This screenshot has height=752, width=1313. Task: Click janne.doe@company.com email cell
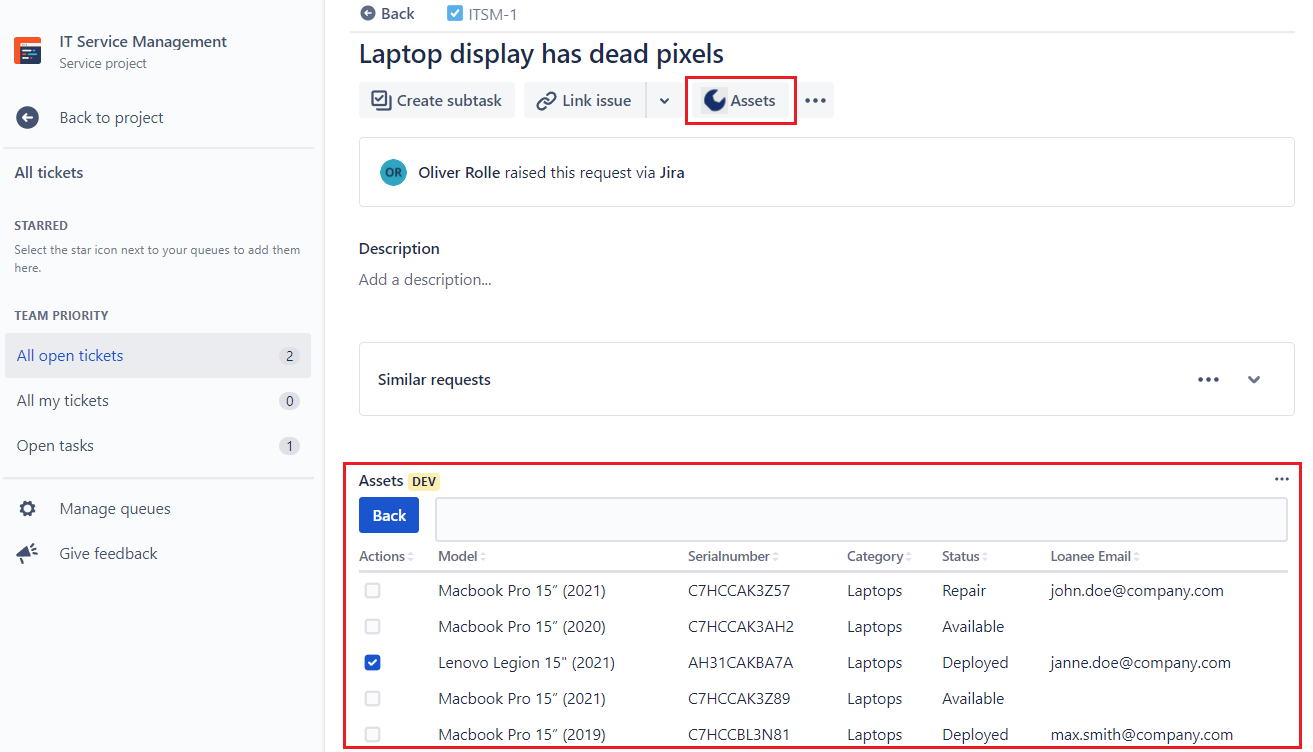pyautogui.click(x=1140, y=663)
